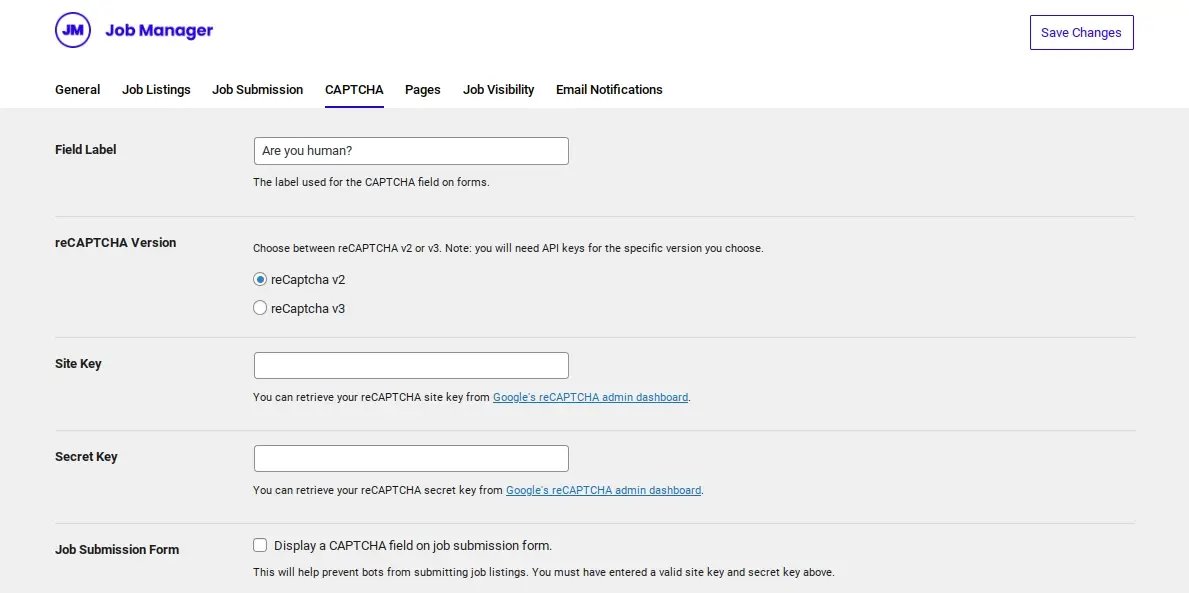1189x593 pixels.
Task: Click 'This will help prevent bots' description text
Action: pyautogui.click(x=544, y=573)
